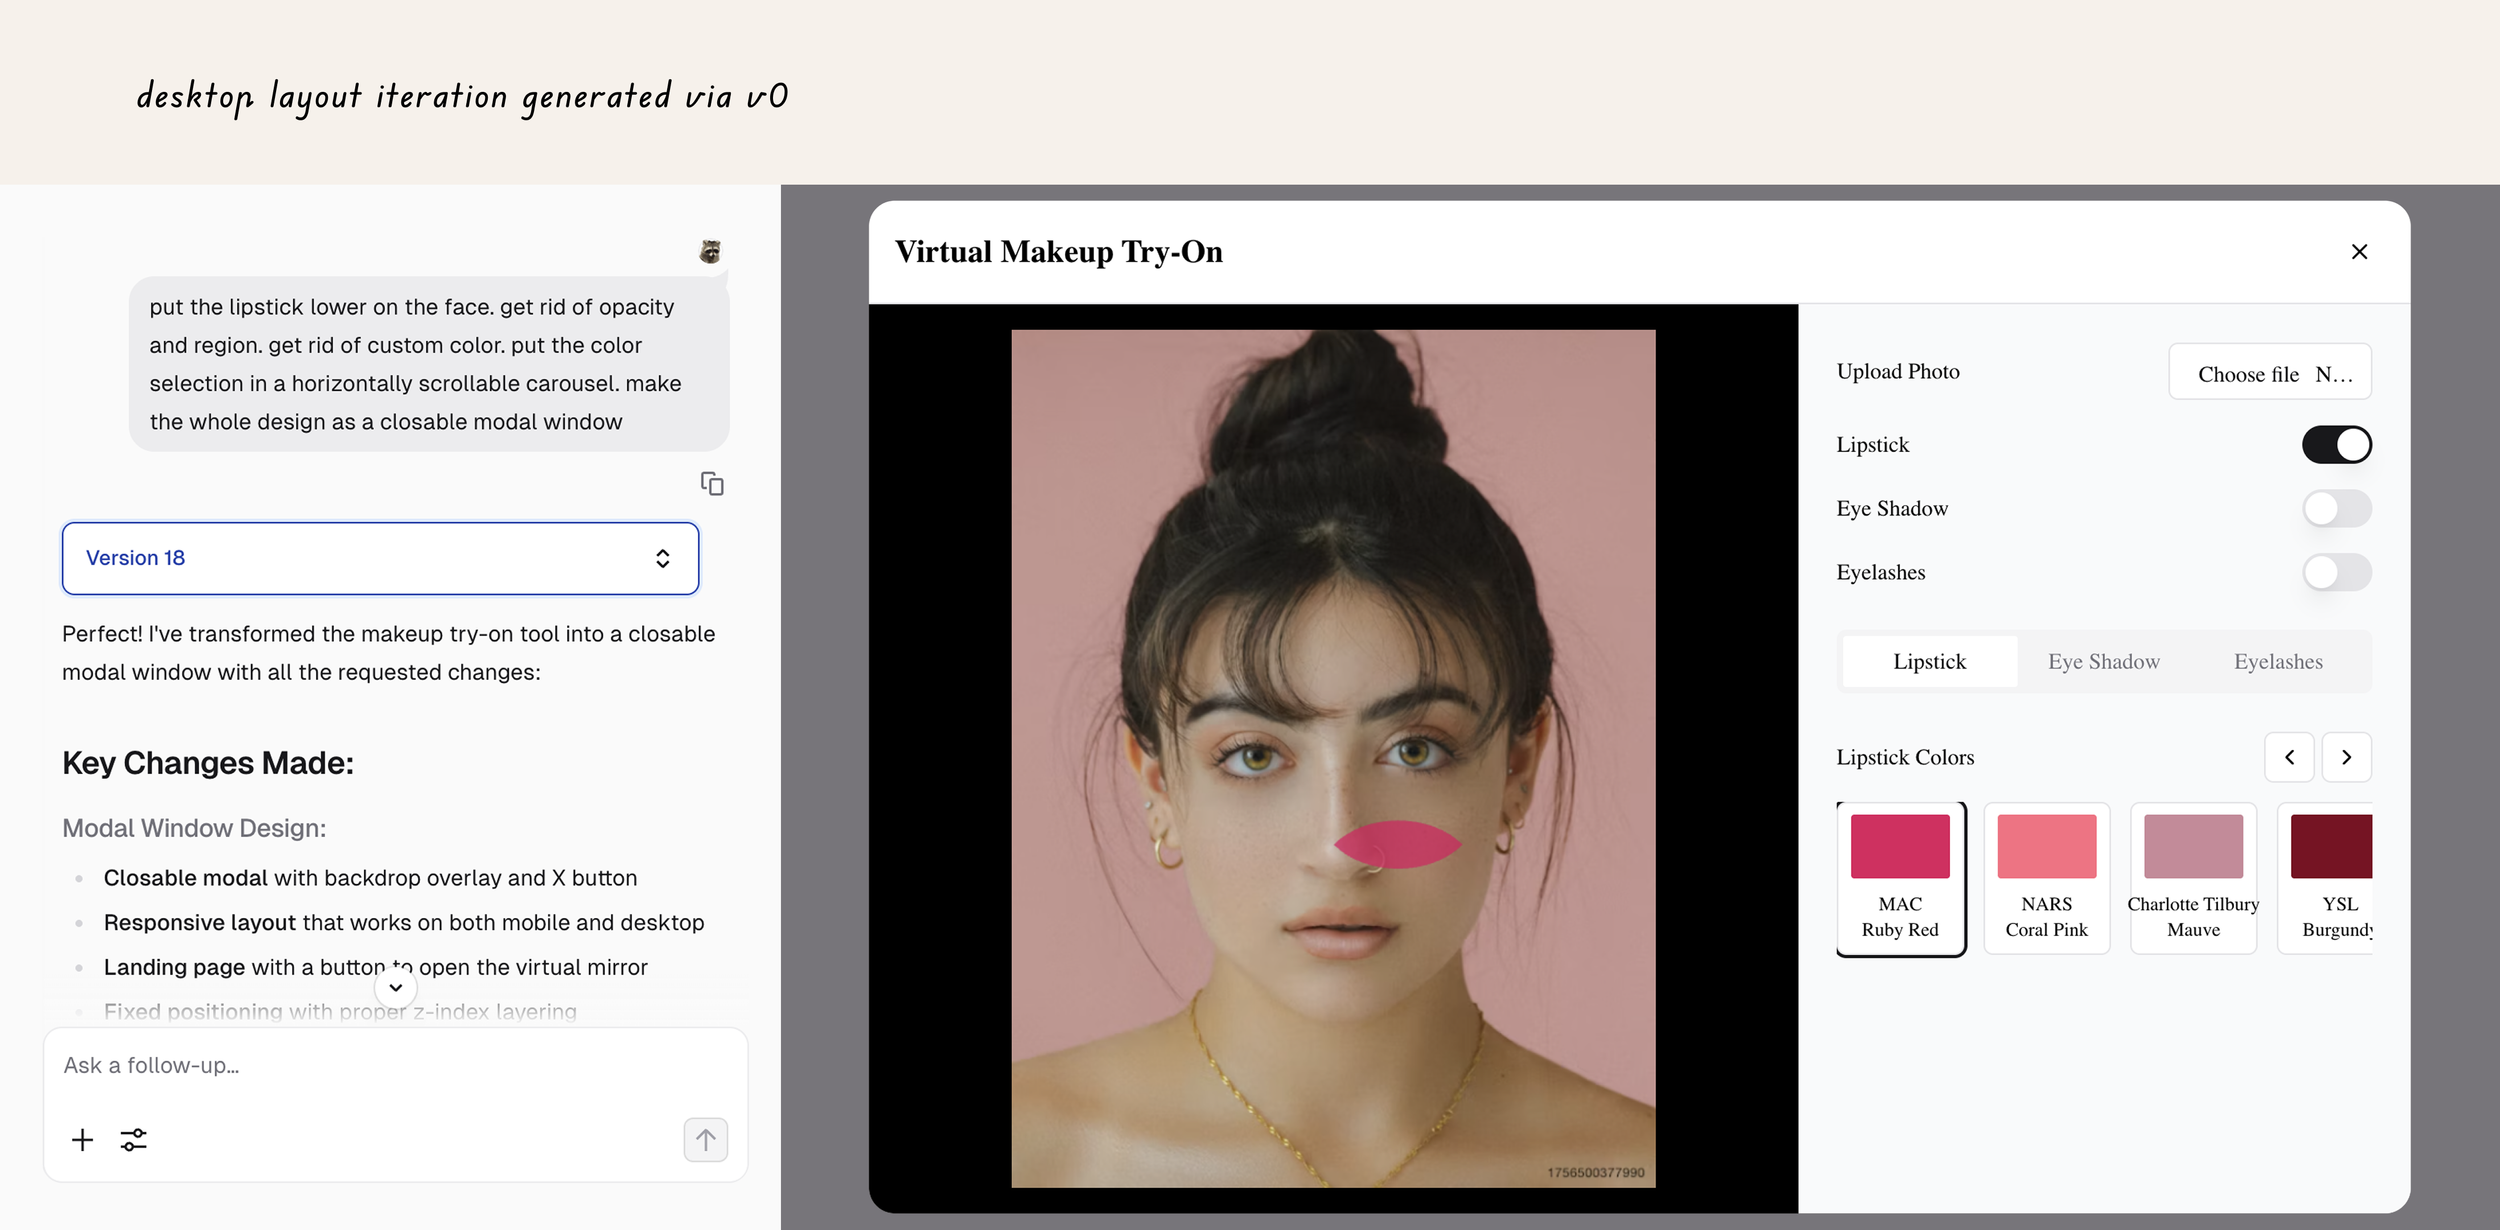The image size is (2500, 1230).
Task: Enable the Eye Shadow toggle
Action: (x=2336, y=509)
